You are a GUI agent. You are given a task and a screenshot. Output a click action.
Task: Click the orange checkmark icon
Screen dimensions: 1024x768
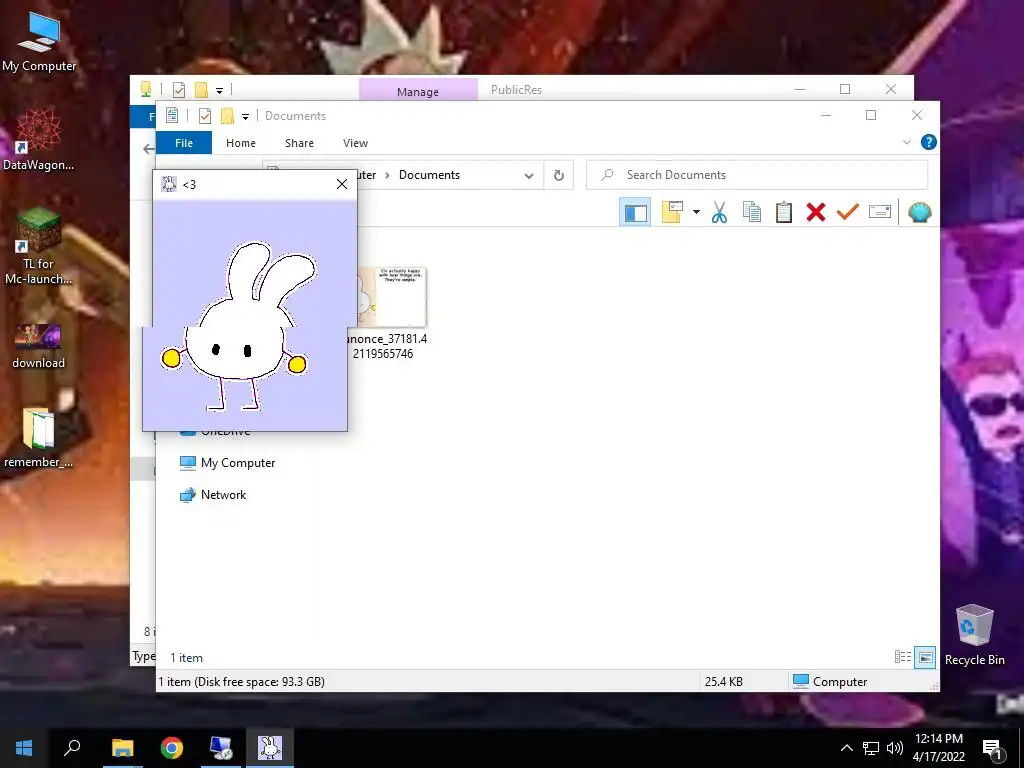(848, 212)
